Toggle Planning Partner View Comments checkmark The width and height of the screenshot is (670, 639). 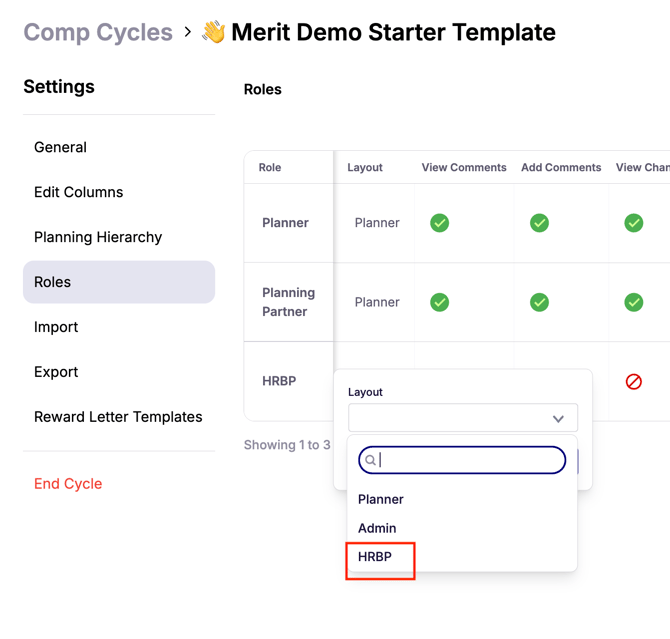coord(439,302)
